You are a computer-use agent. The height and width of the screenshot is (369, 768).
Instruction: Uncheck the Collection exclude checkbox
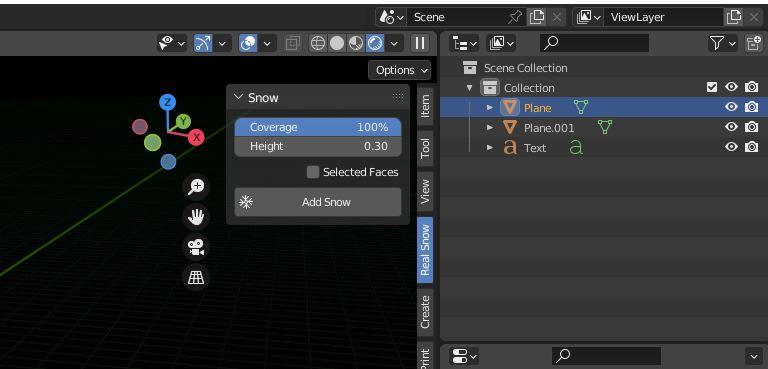[712, 88]
